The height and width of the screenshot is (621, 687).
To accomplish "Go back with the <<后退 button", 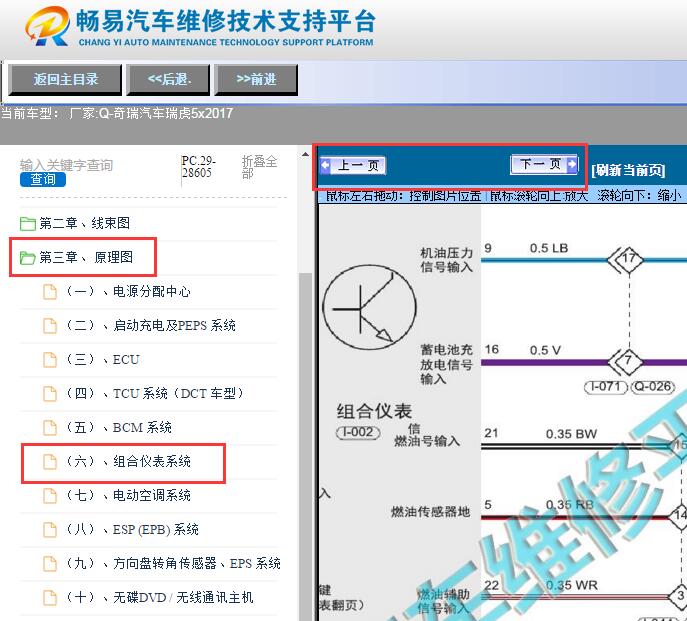I will coord(168,79).
